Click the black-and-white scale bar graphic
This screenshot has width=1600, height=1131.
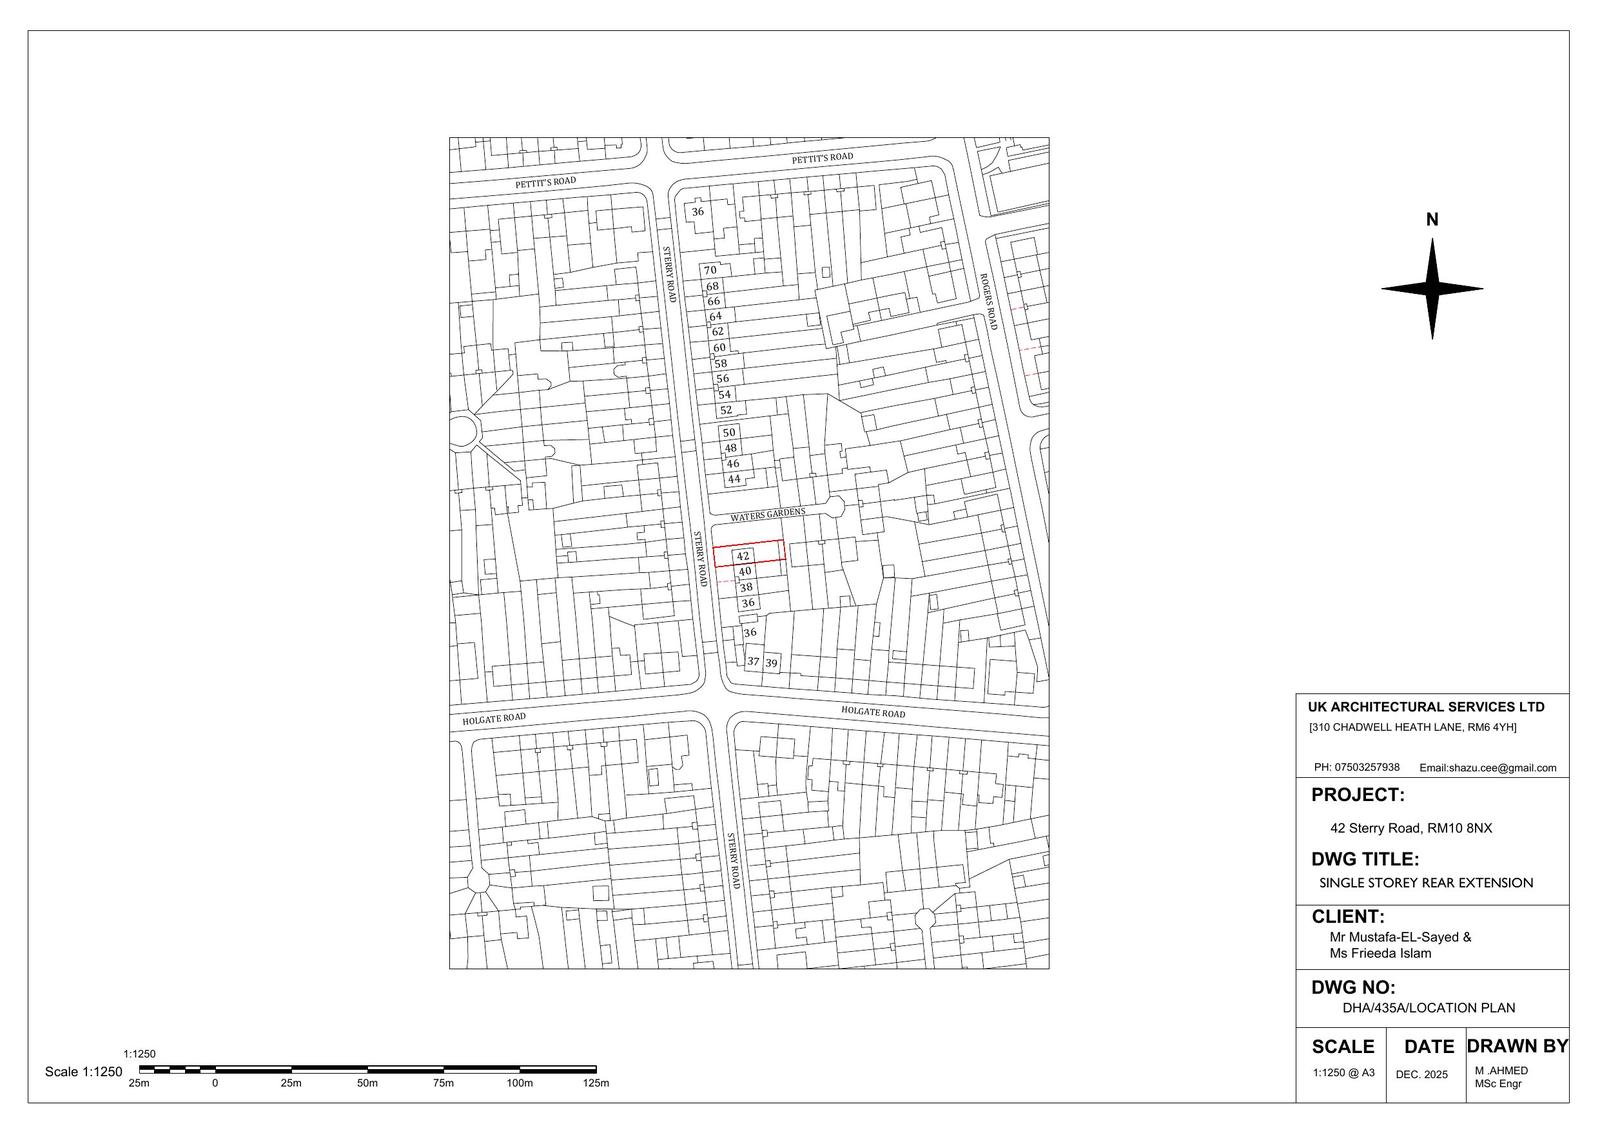click(368, 1070)
